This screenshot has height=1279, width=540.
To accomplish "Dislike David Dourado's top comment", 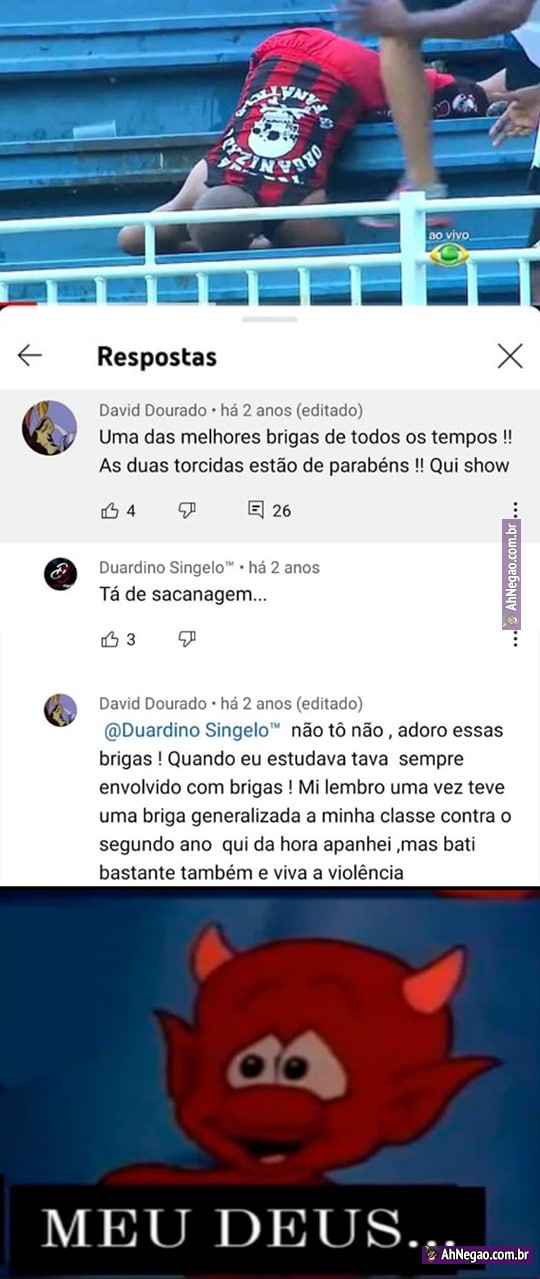I will click(x=187, y=511).
